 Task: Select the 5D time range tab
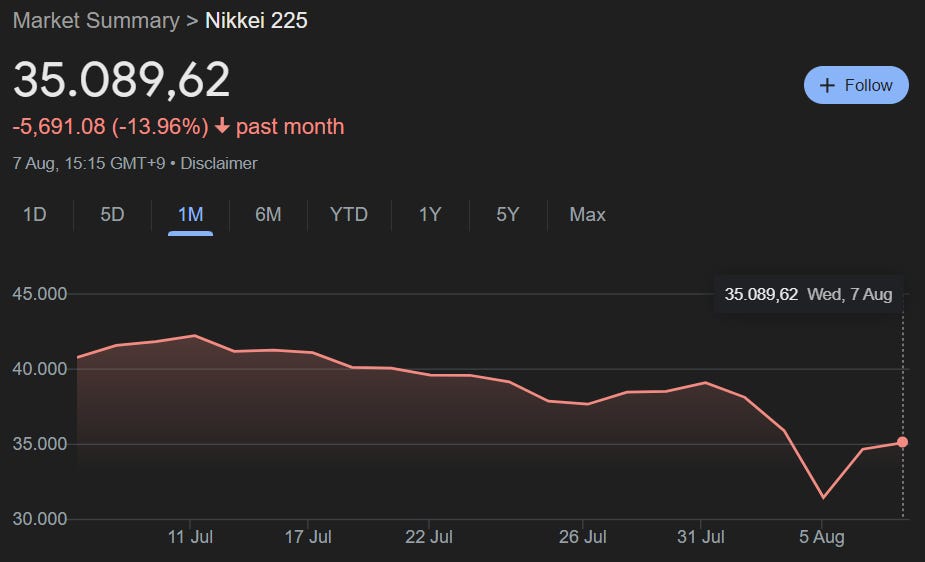pos(112,214)
